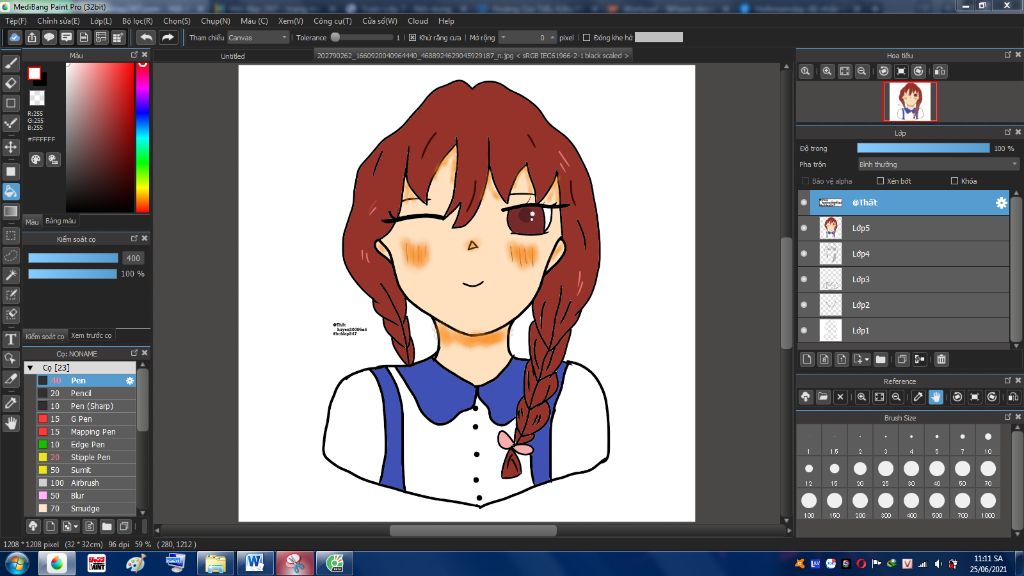Open the color palette icon in Màu panel
Screen dimensions: 1024x576
click(36, 159)
